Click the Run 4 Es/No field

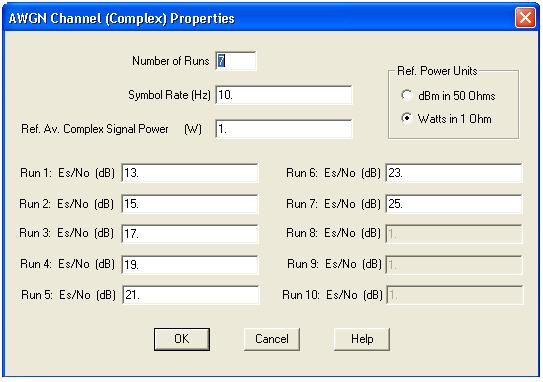point(190,265)
